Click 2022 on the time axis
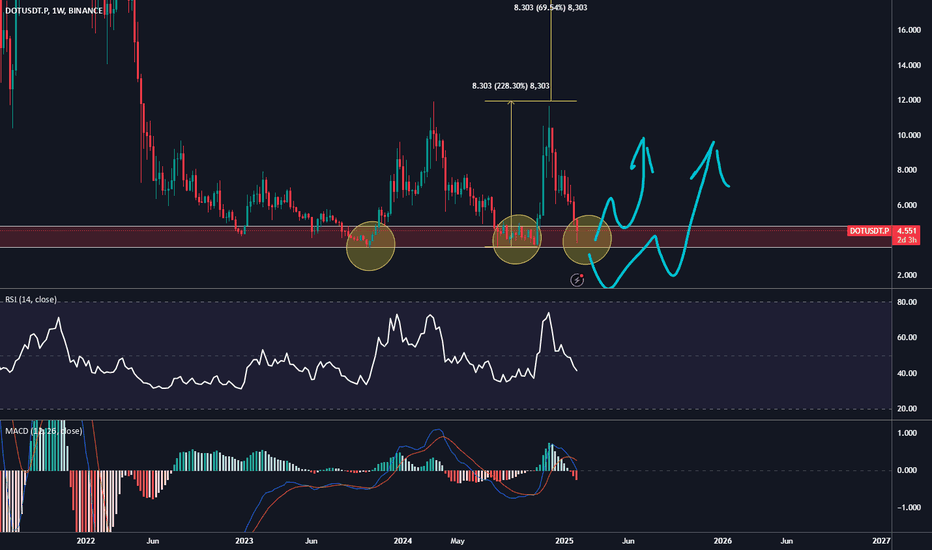 click(85, 540)
